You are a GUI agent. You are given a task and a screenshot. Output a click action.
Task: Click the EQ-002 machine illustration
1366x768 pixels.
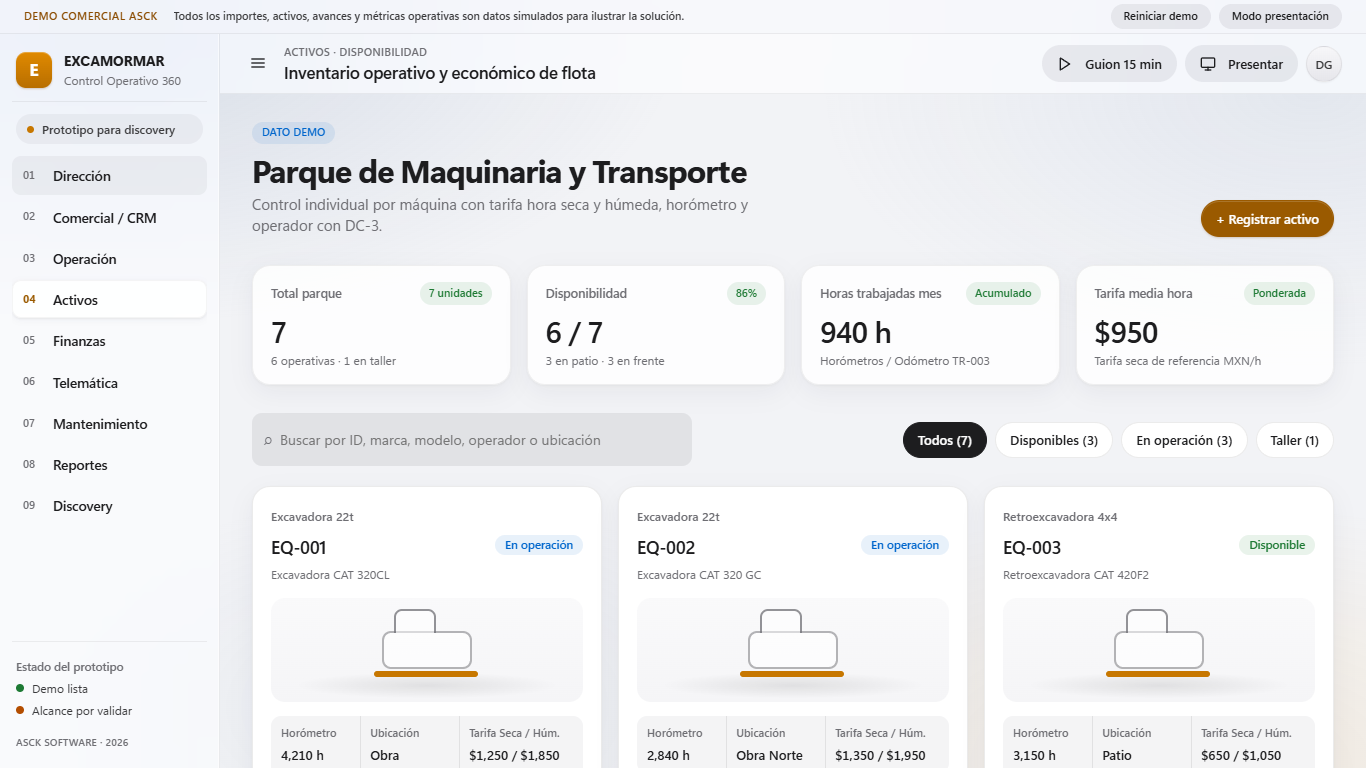[793, 650]
